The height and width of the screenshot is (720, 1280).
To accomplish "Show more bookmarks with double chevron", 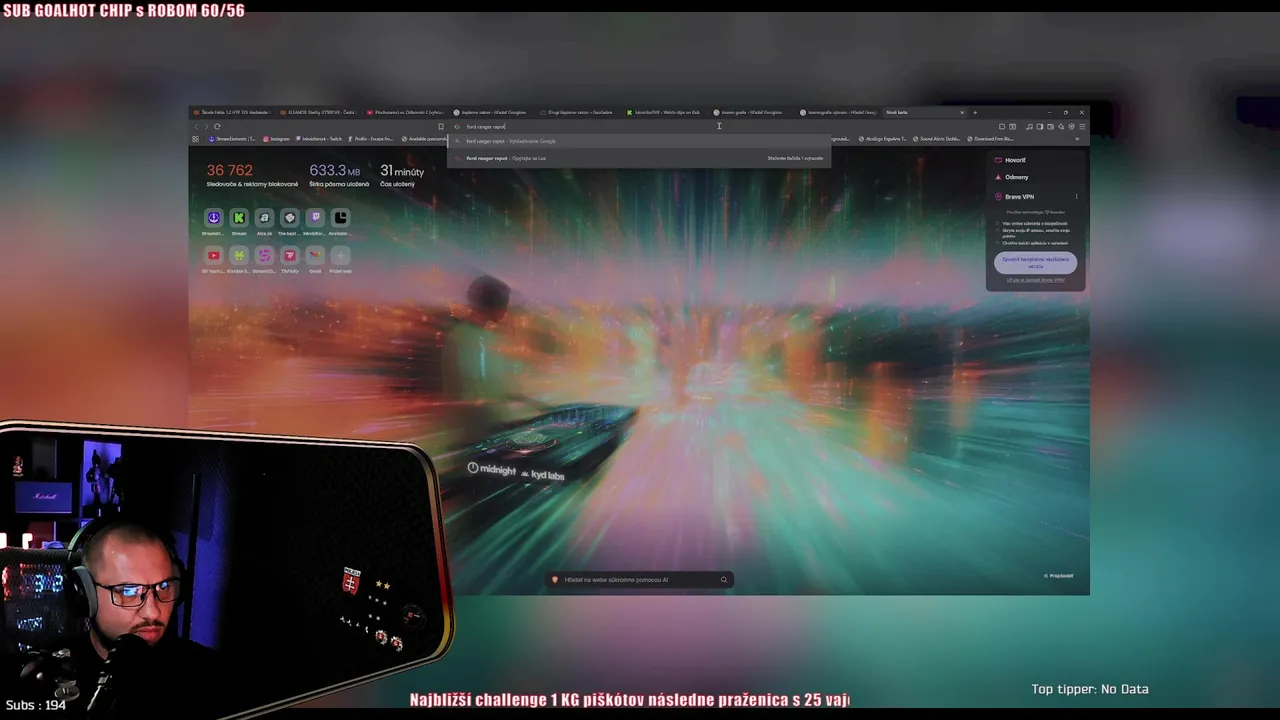I will coord(1077,139).
